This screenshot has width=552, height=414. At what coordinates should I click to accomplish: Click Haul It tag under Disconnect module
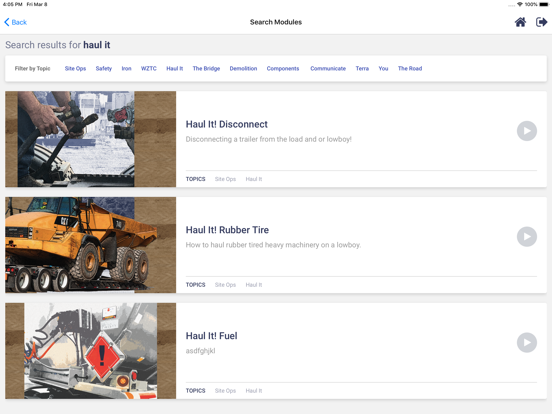tap(254, 179)
